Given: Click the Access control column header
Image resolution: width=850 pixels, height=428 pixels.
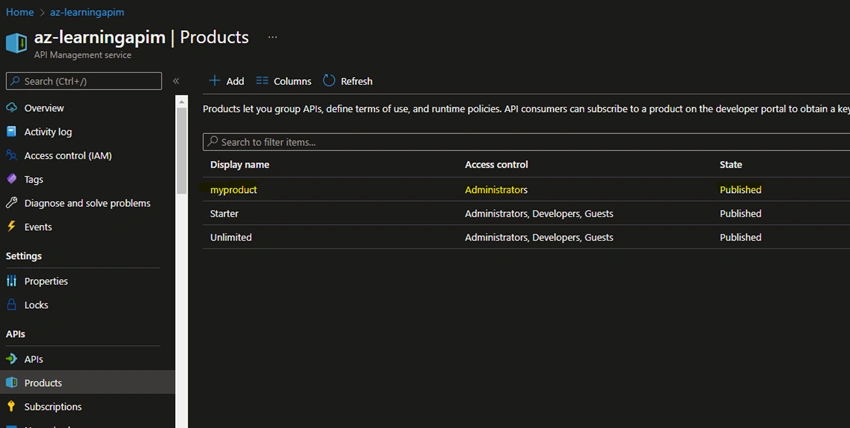Looking at the screenshot, I should [x=496, y=165].
